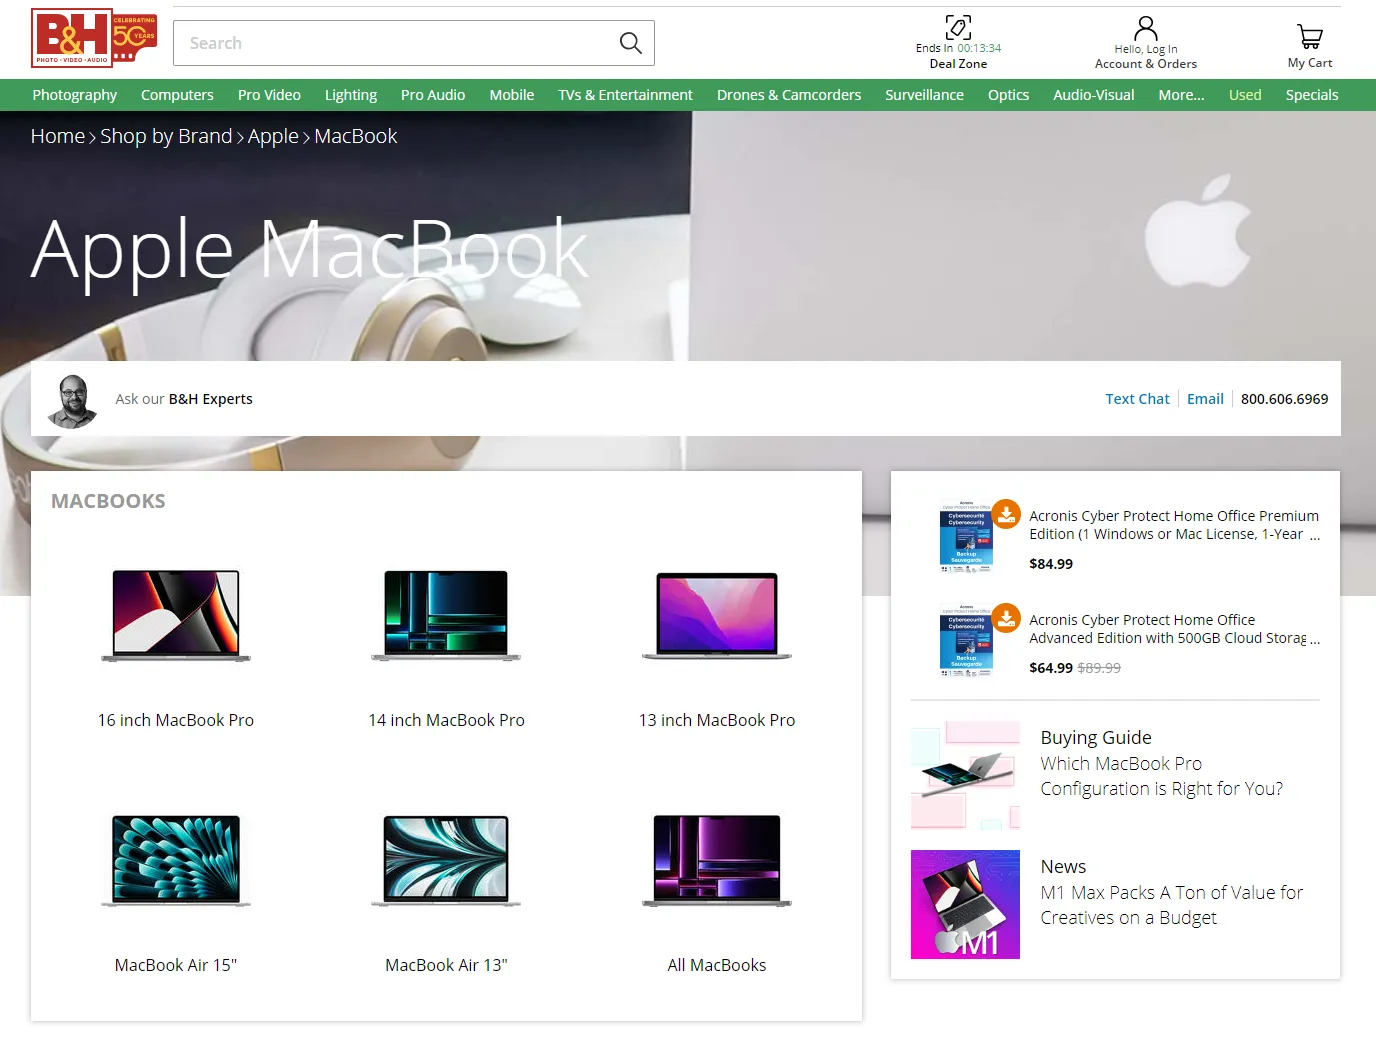This screenshot has height=1040, width=1376.
Task: Click the Email expert link
Action: [x=1205, y=399]
